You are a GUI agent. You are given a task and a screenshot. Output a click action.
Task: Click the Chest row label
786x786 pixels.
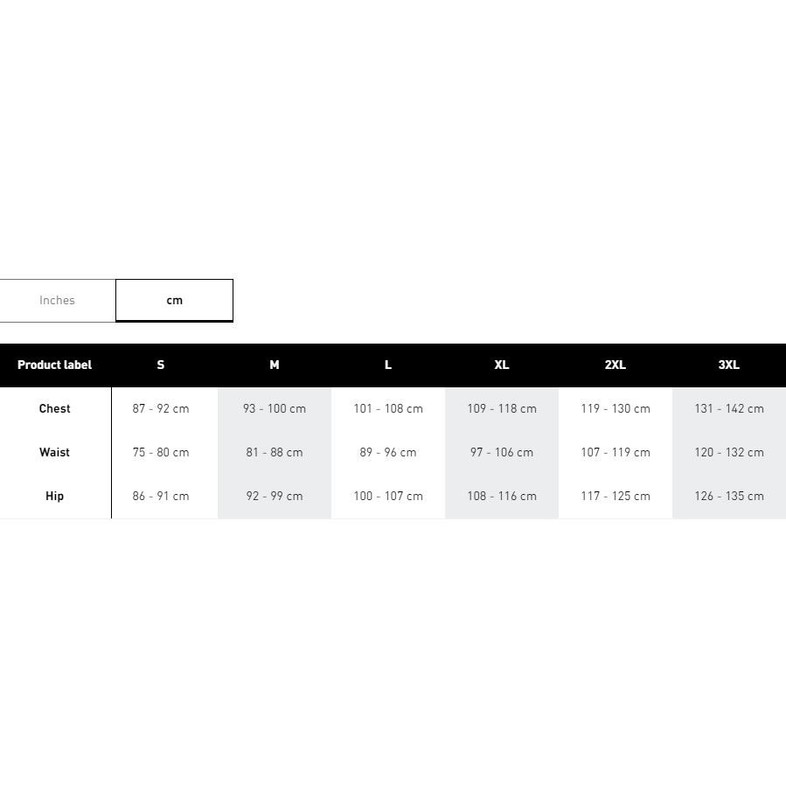tap(55, 408)
